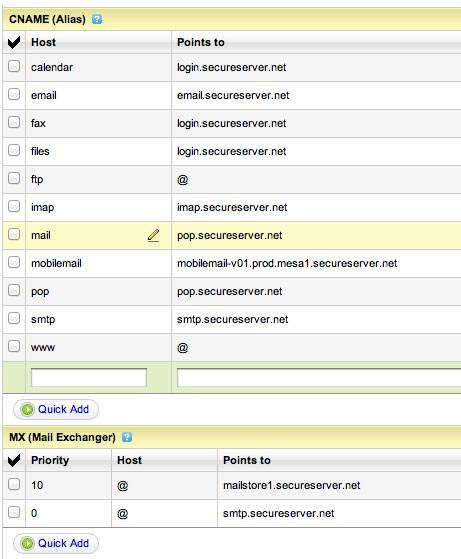Click mail's pop.secureserver.net value
Image resolution: width=461 pixels, height=559 pixels.
coord(230,236)
